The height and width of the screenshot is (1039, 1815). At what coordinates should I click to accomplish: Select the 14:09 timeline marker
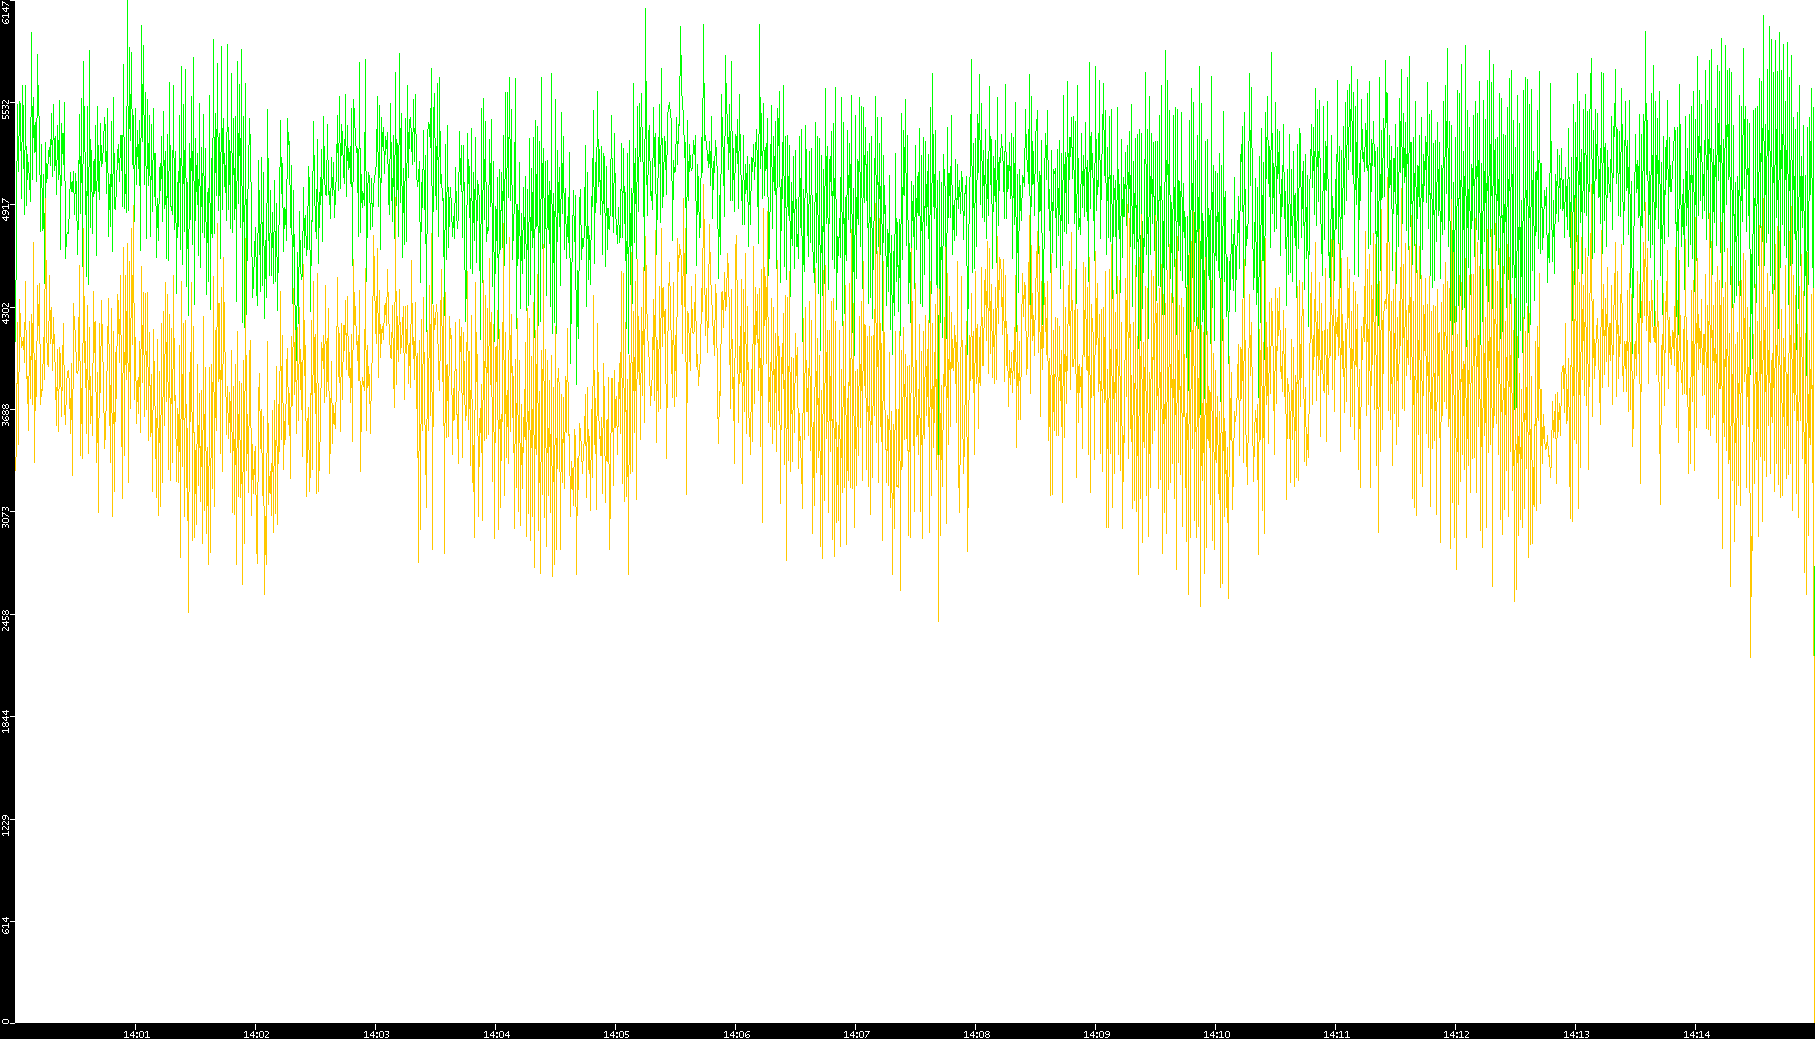(x=1096, y=1034)
